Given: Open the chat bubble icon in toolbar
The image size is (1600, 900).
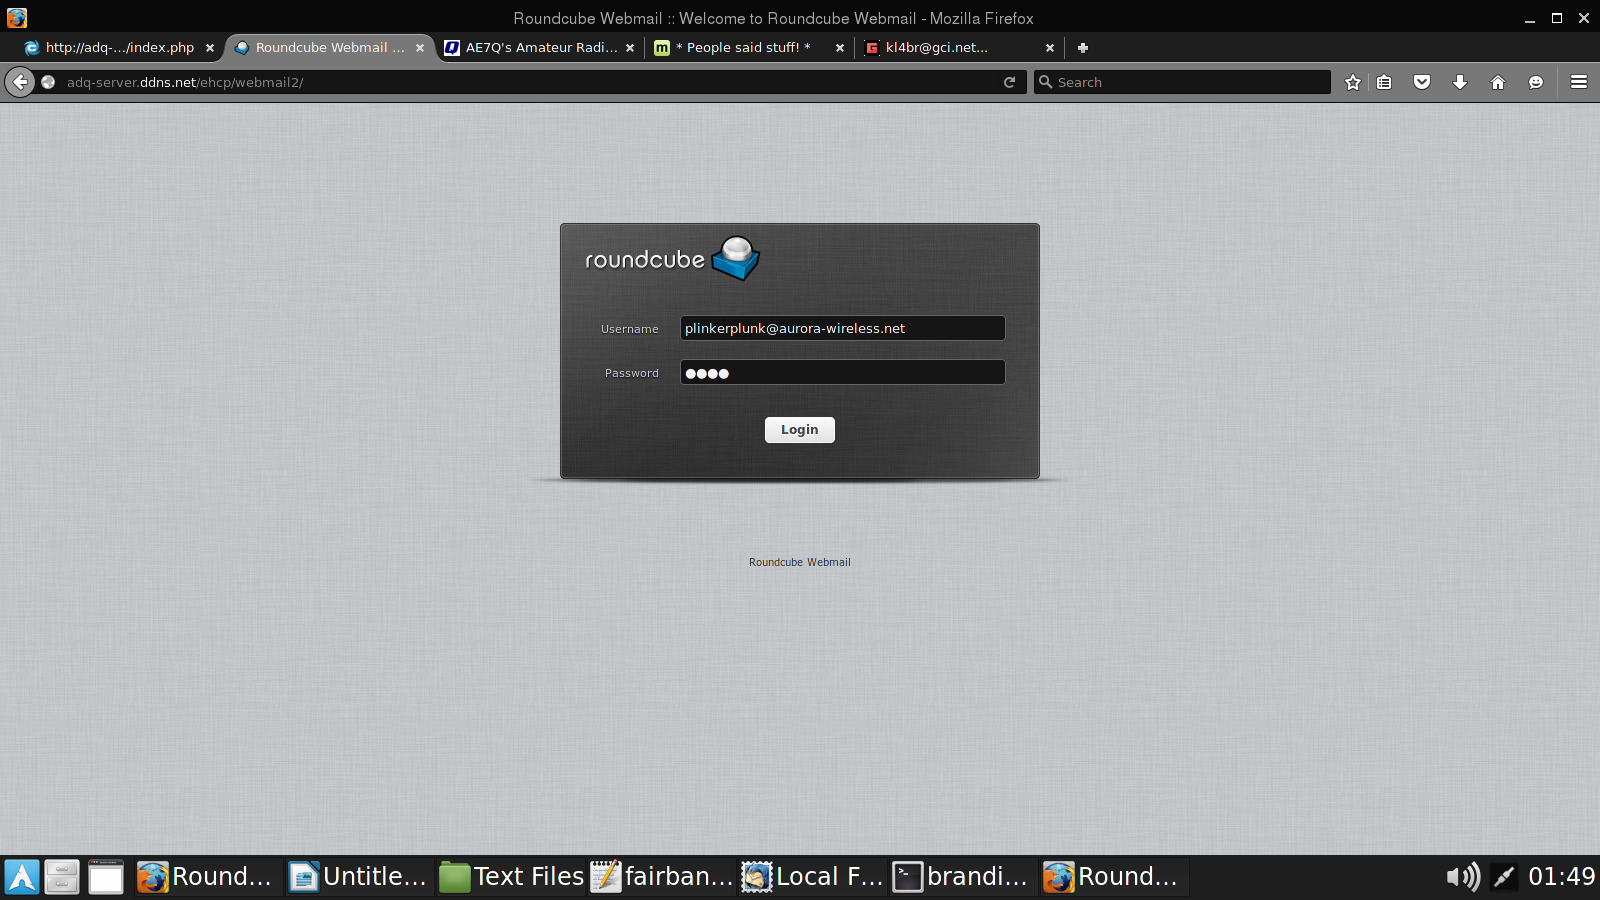Looking at the screenshot, I should (1536, 82).
